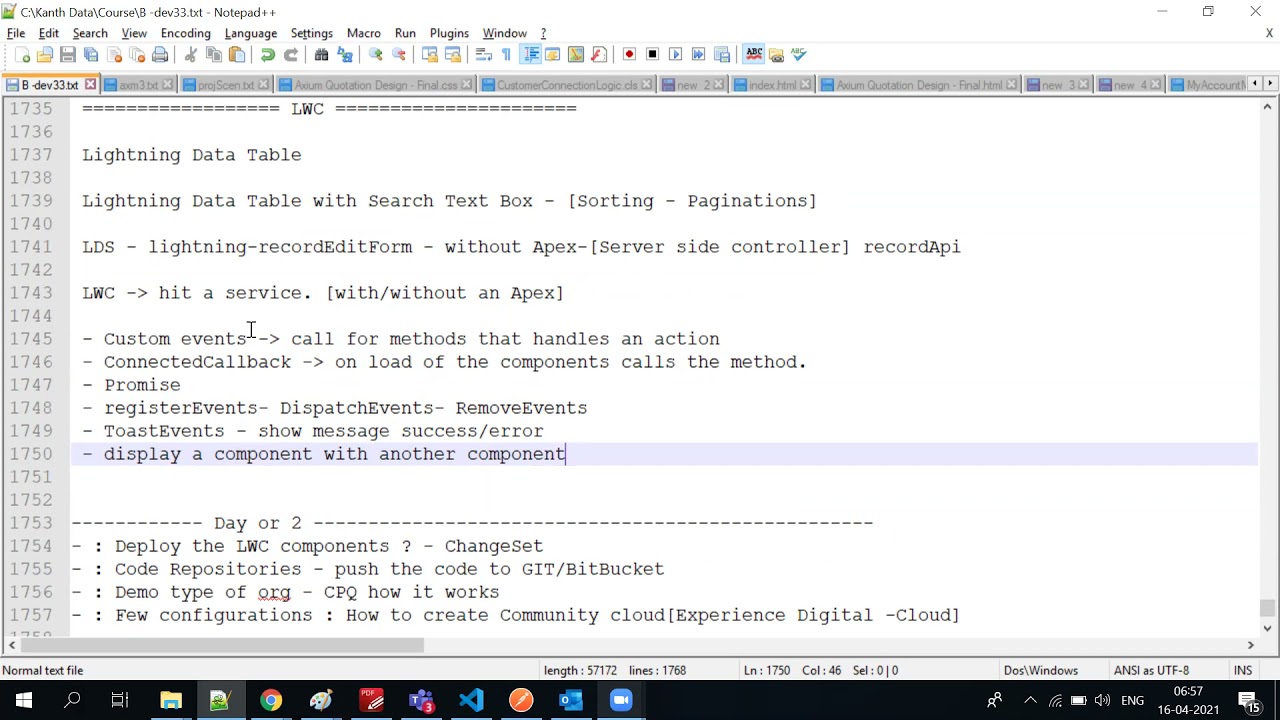Screen dimensions: 1280x720
Task: Click the Save recorded macro icon
Action: 721,55
